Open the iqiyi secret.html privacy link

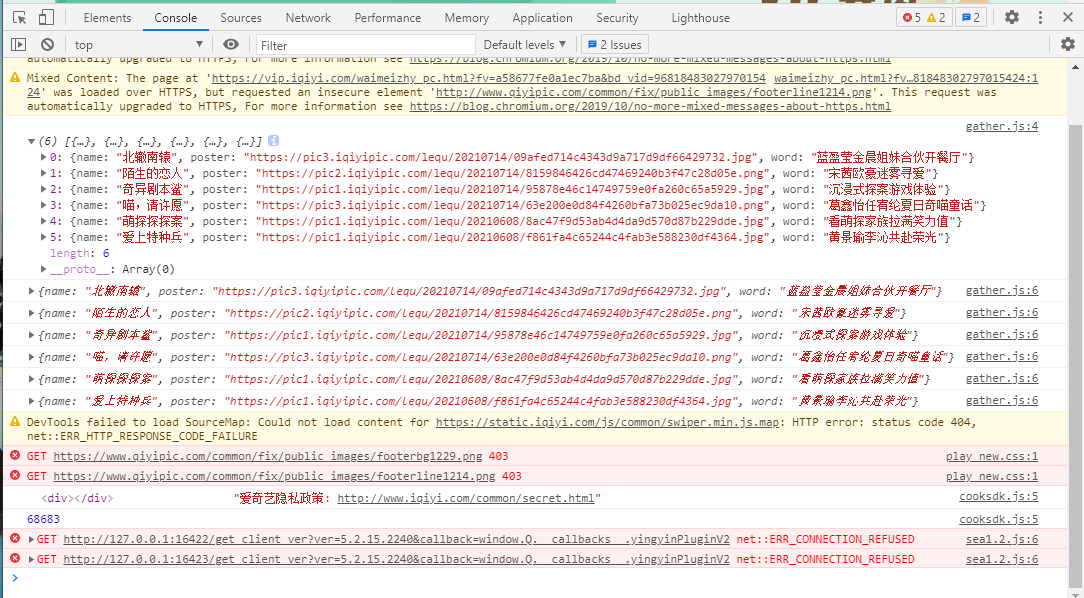468,498
